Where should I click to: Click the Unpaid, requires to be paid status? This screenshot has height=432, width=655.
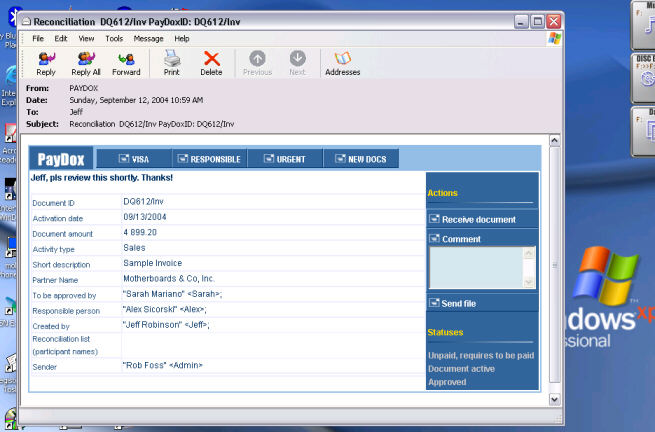coord(481,356)
